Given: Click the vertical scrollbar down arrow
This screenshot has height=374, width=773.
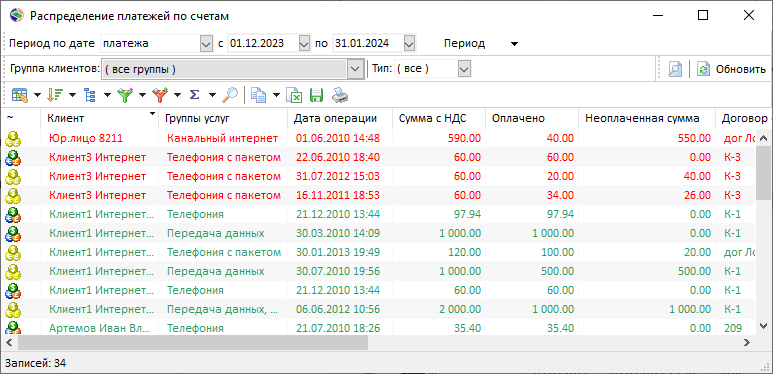Looking at the screenshot, I should [x=763, y=326].
